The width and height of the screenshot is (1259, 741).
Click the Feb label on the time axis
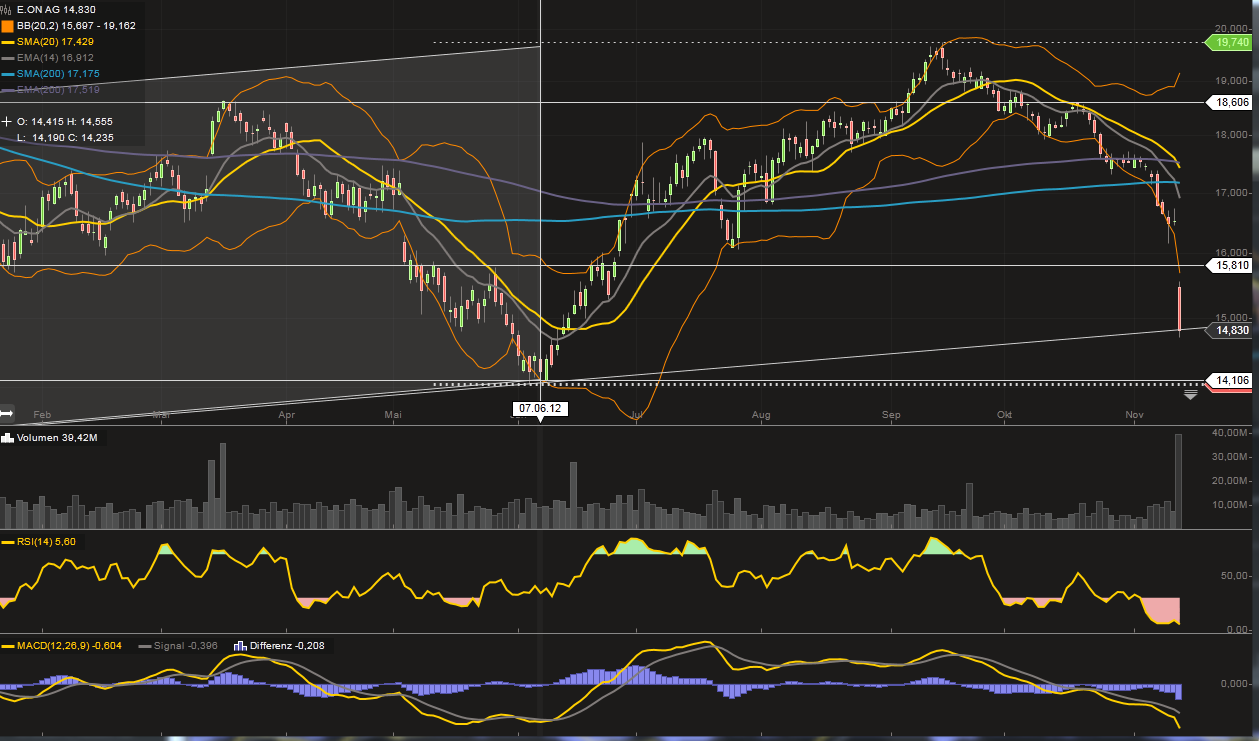point(42,413)
